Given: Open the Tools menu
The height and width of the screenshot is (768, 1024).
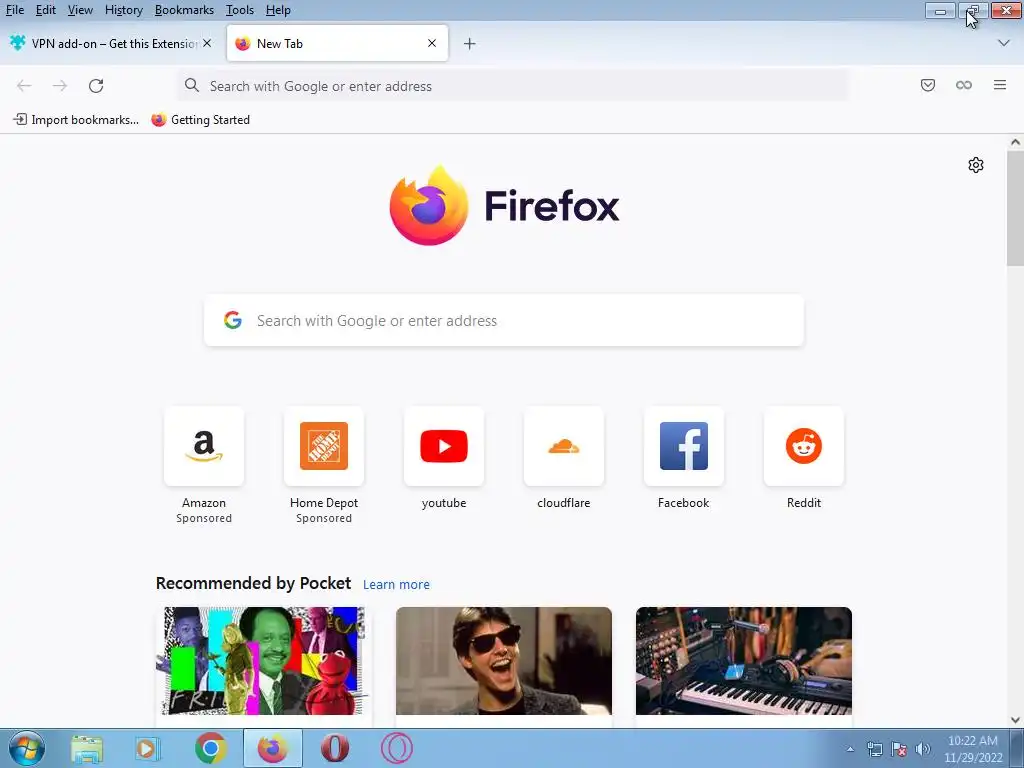Looking at the screenshot, I should (240, 10).
